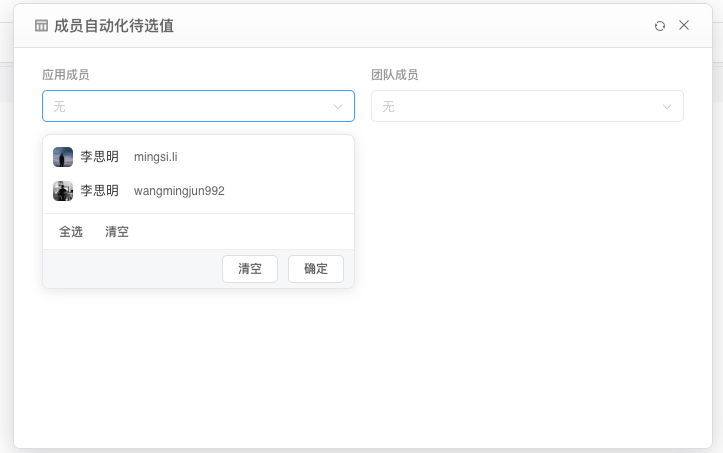Select member 李思明 wangmingjun992
Image resolution: width=723 pixels, height=453 pixels.
tap(198, 191)
